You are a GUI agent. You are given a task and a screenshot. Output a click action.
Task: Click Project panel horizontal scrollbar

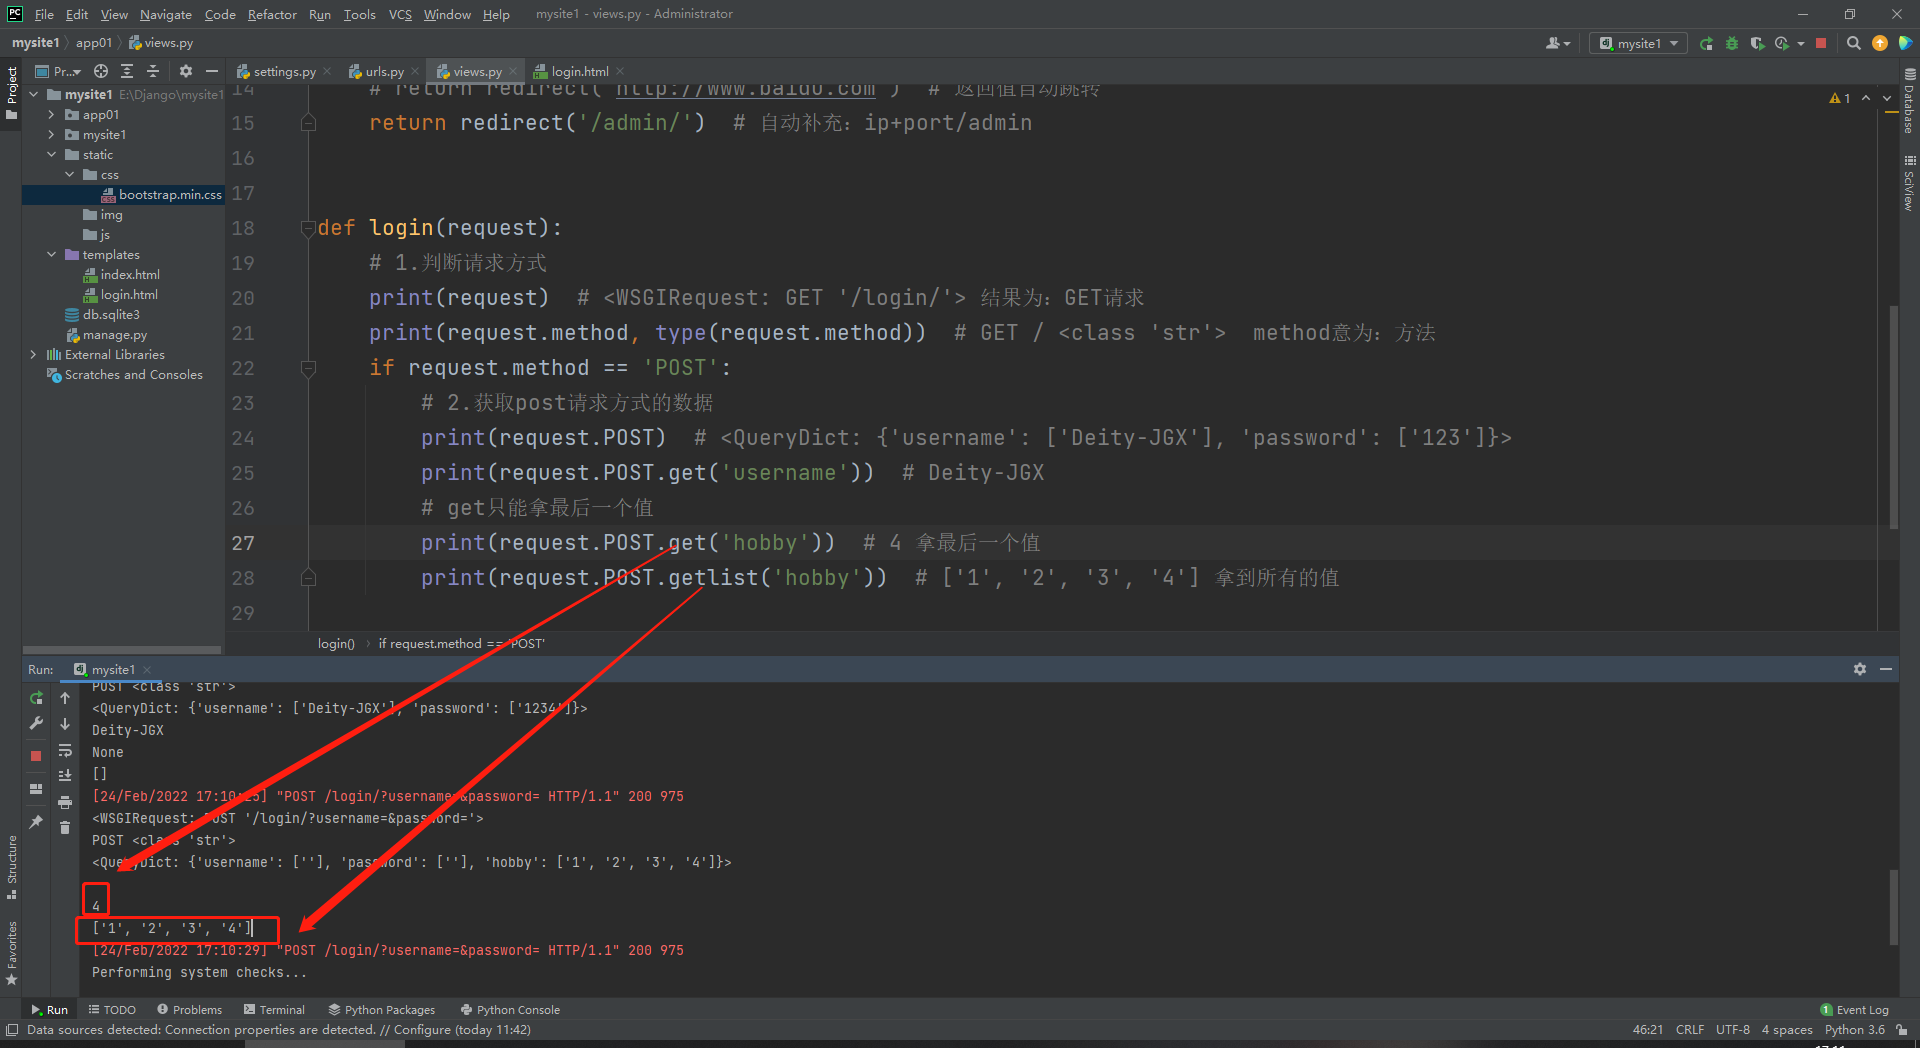pos(122,650)
